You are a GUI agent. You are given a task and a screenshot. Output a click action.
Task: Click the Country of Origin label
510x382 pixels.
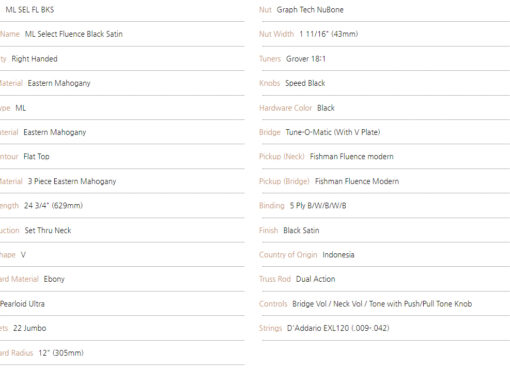[x=288, y=255]
